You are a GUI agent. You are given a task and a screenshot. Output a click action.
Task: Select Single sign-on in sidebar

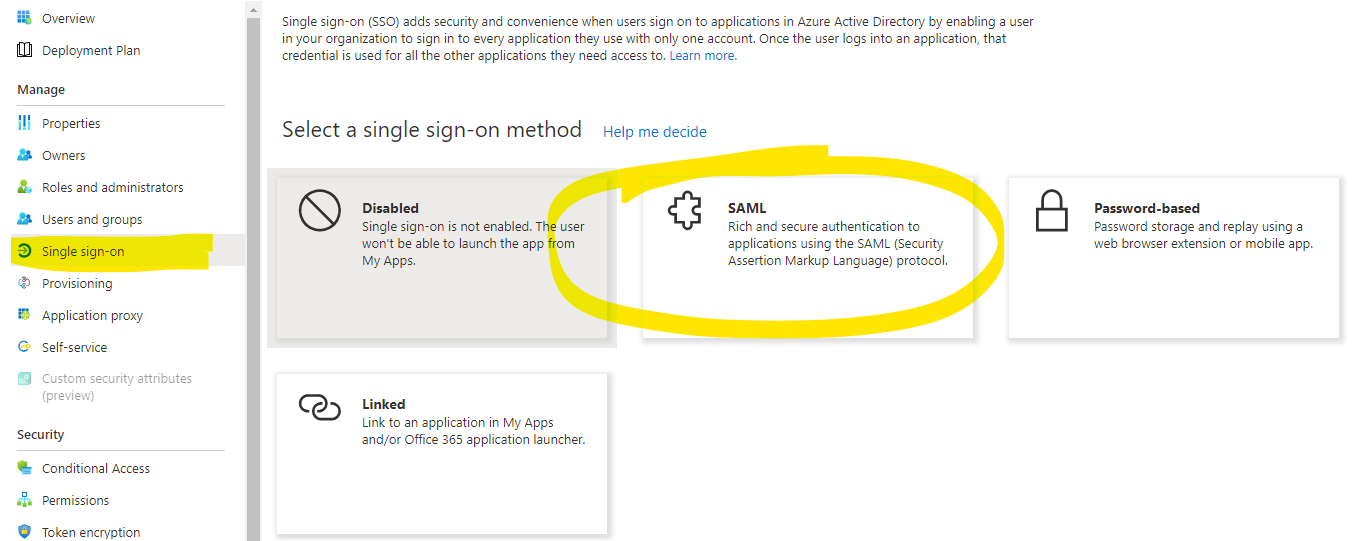[83, 251]
